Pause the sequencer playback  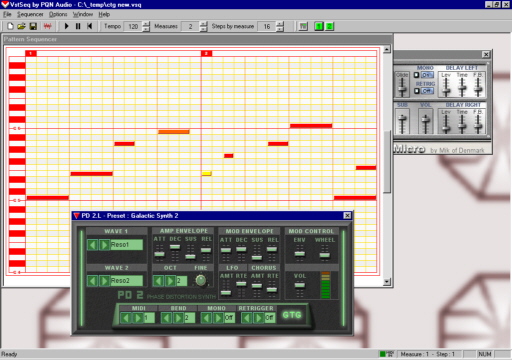point(78,26)
